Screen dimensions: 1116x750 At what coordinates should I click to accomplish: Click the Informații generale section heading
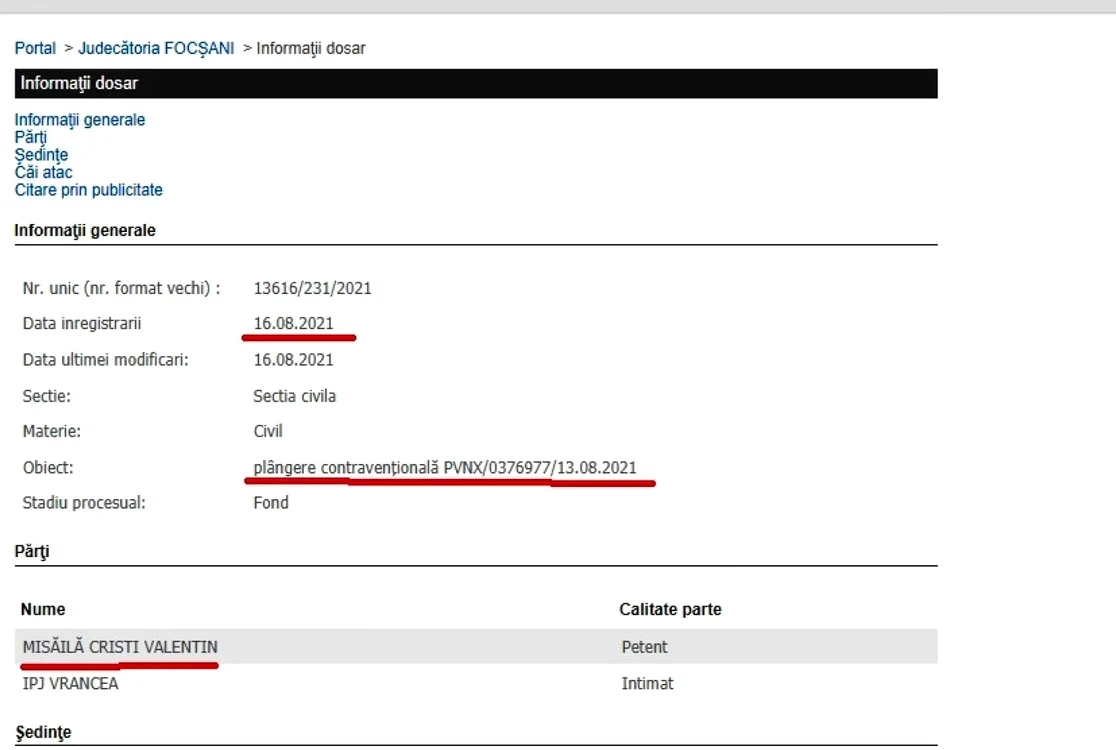click(x=85, y=231)
